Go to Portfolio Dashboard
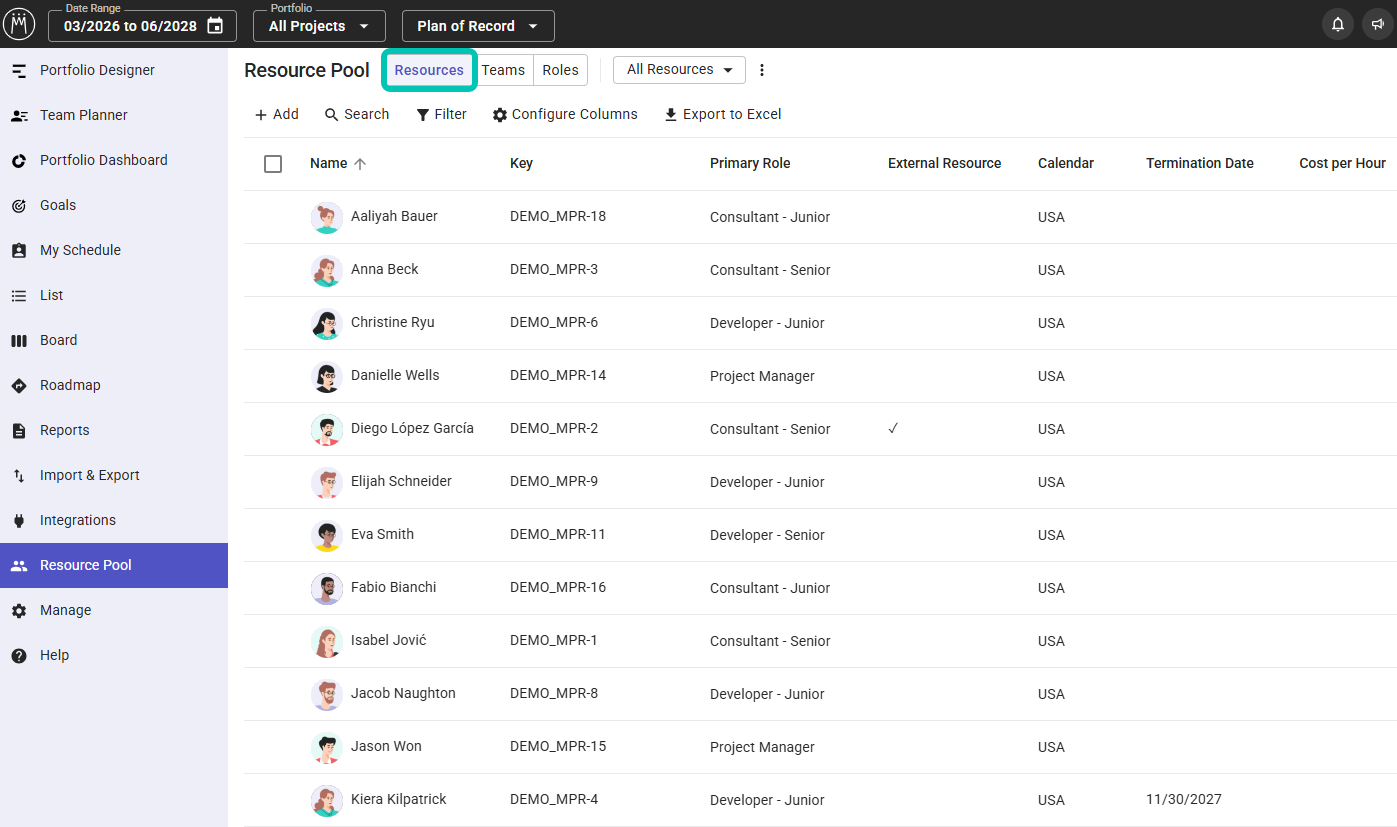The image size is (1397, 827). coord(114,160)
